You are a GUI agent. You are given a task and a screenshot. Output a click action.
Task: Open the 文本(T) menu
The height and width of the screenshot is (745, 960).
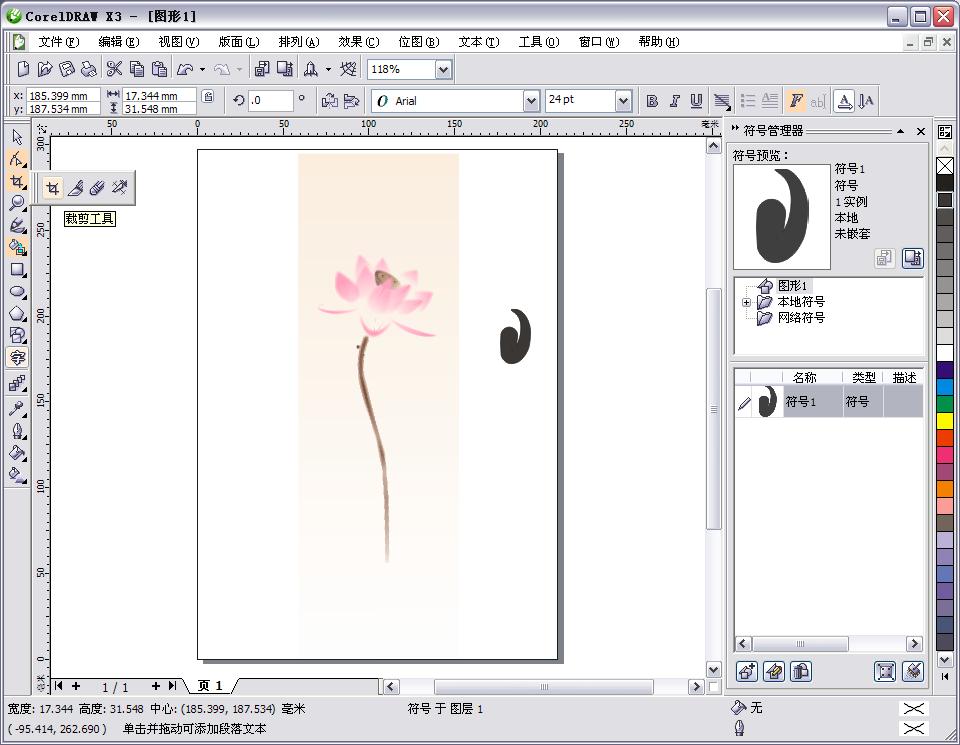point(479,42)
